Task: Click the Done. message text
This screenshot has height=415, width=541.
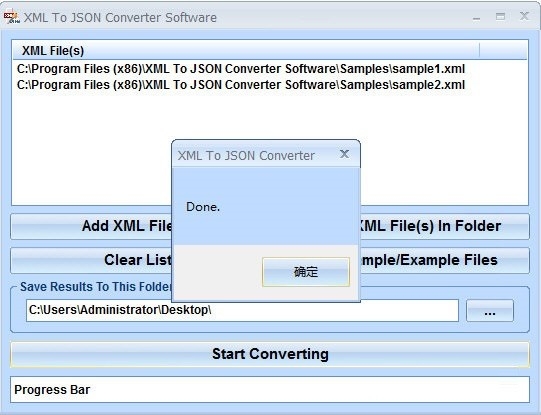Action: point(203,207)
